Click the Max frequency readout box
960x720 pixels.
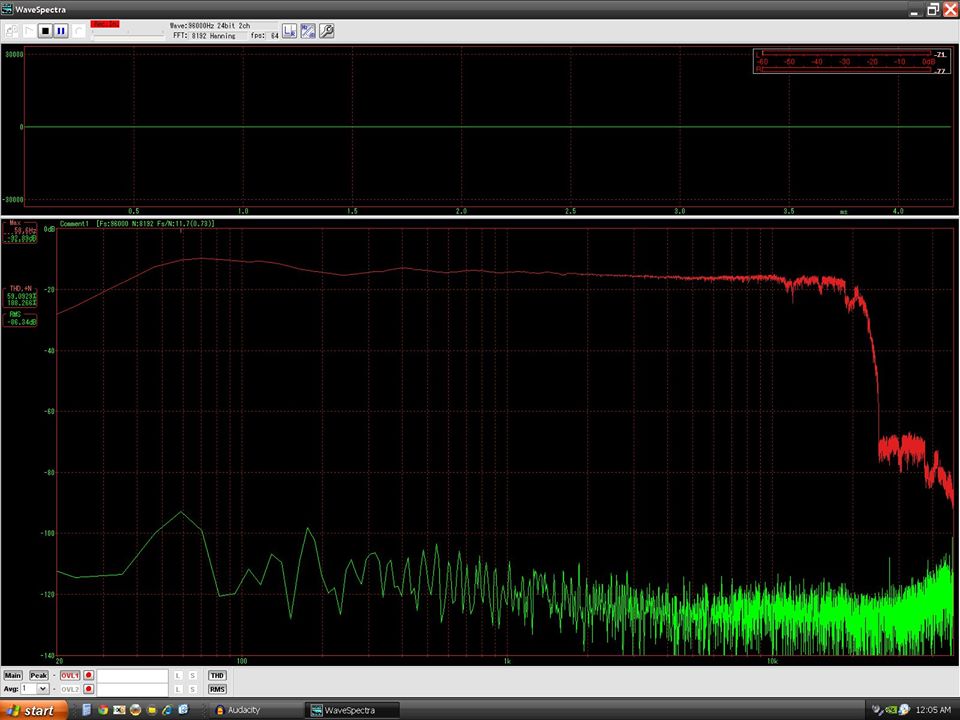20,231
